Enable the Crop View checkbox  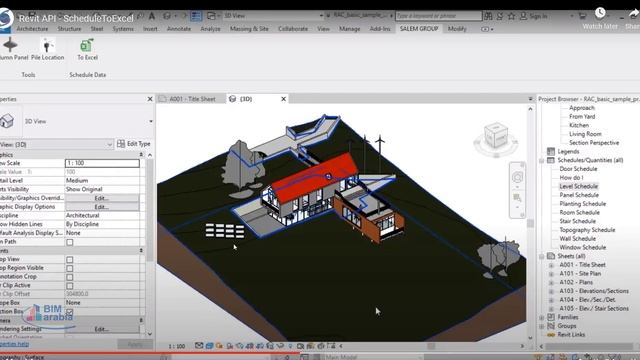70,260
